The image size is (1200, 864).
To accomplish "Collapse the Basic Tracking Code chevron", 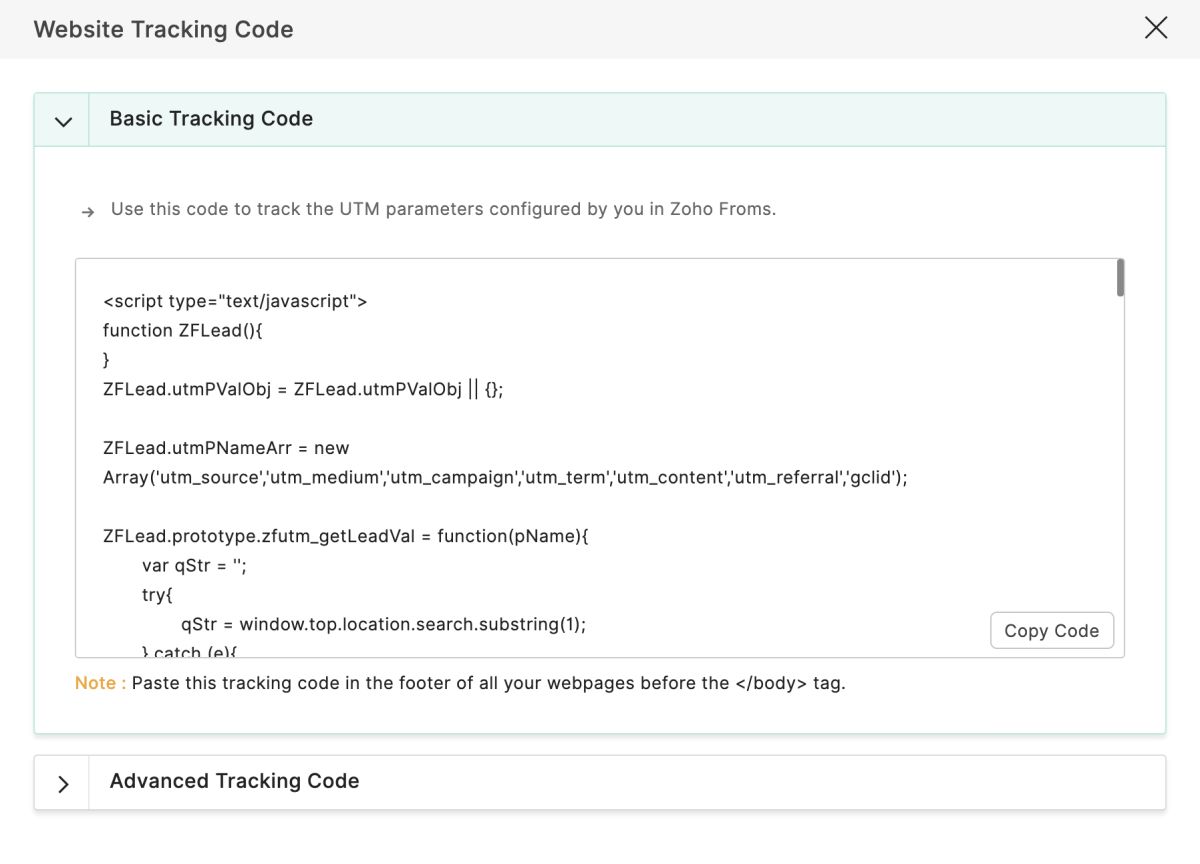I will point(63,121).
